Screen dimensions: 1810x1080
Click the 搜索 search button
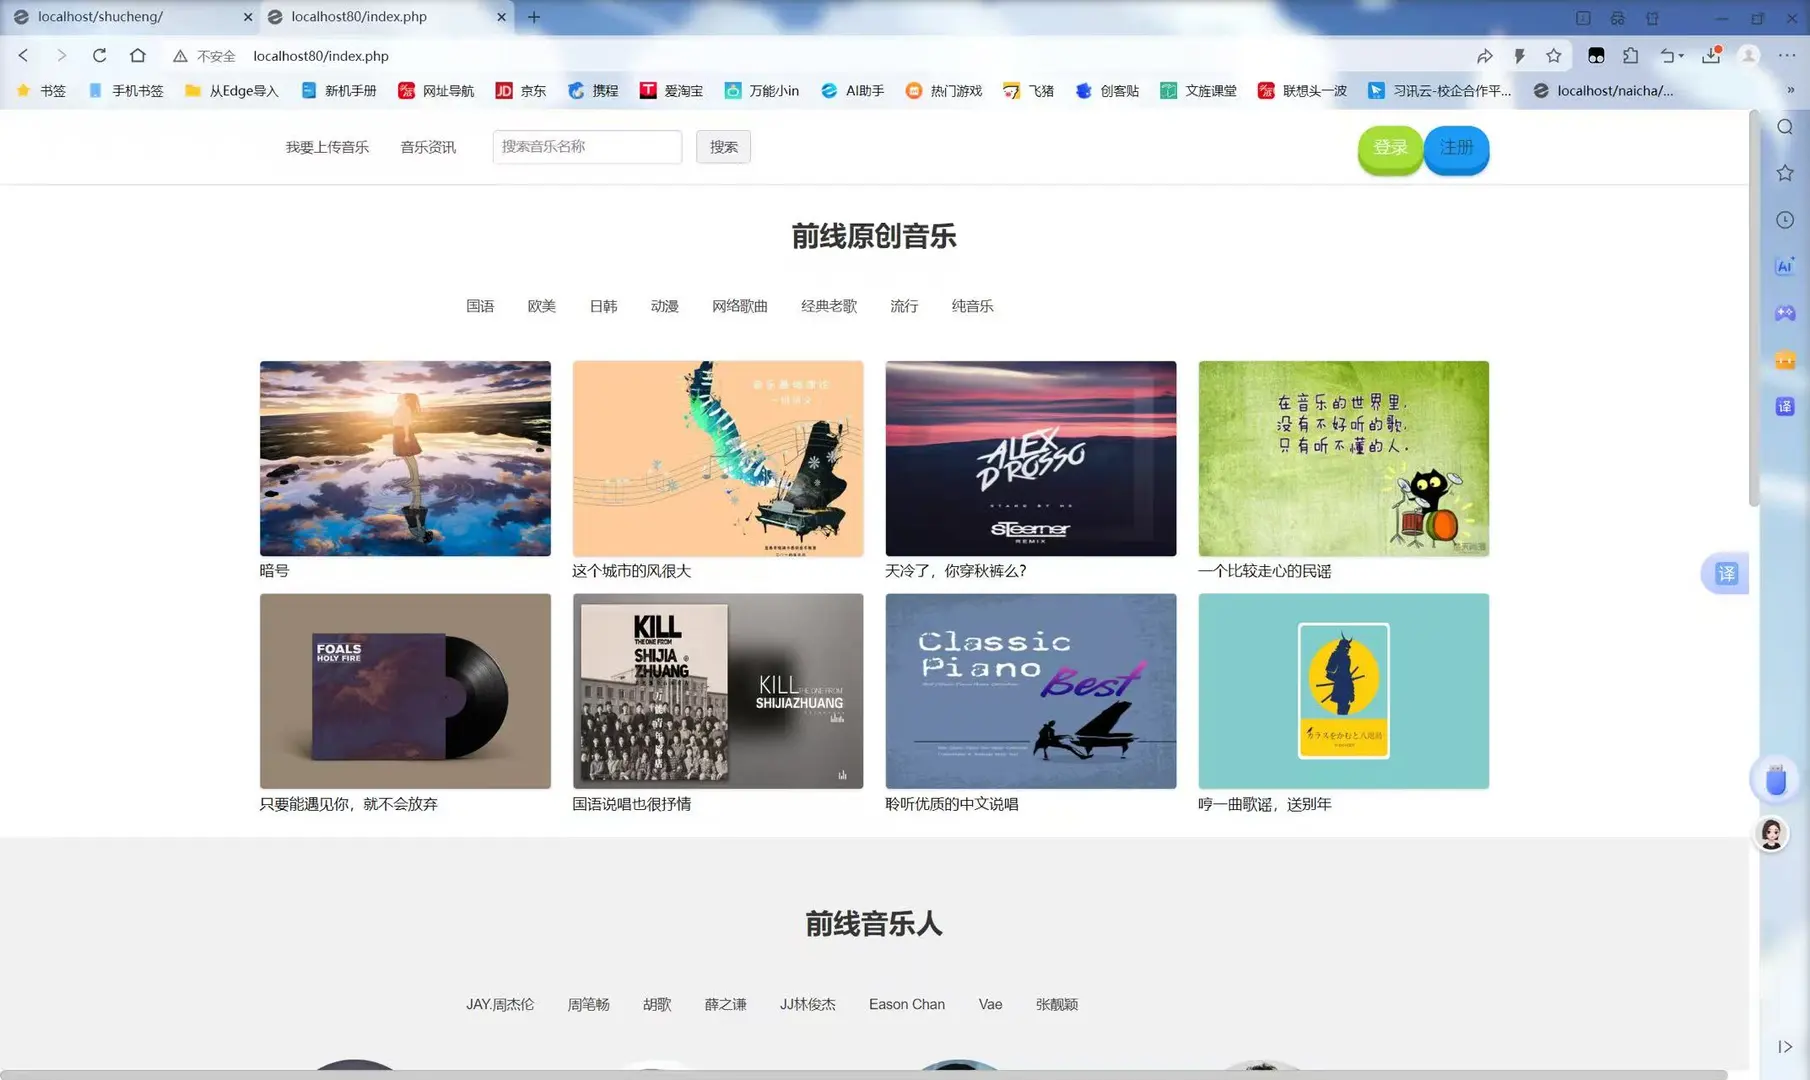pos(723,147)
